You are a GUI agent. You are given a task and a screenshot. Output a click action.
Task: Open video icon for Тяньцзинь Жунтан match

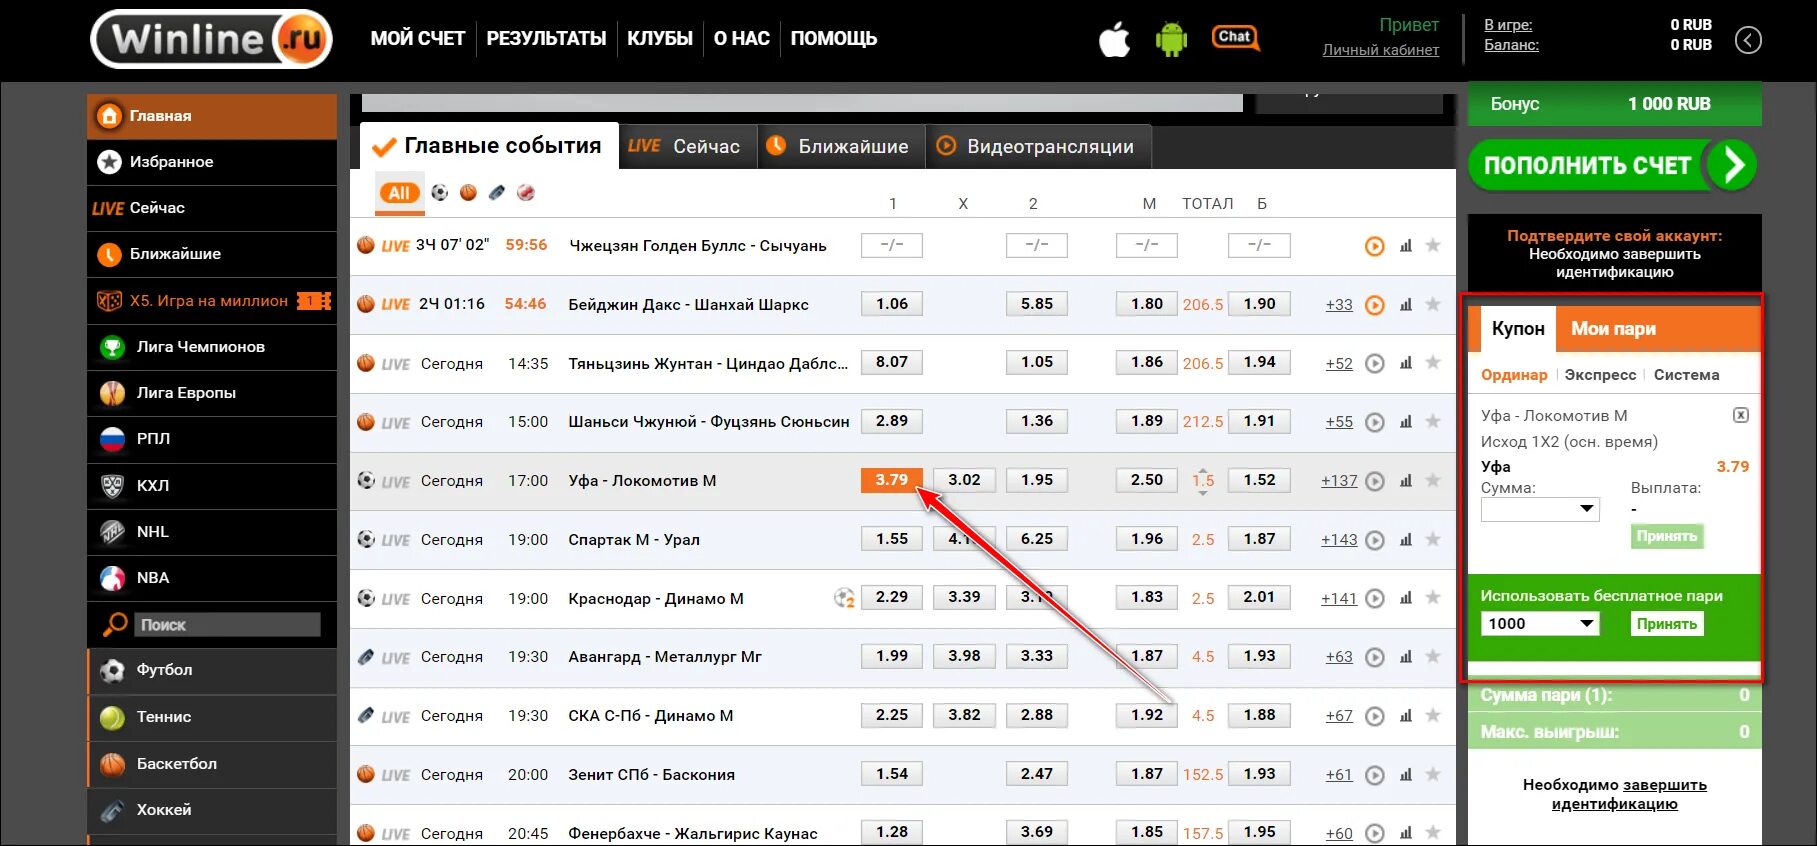(1375, 364)
